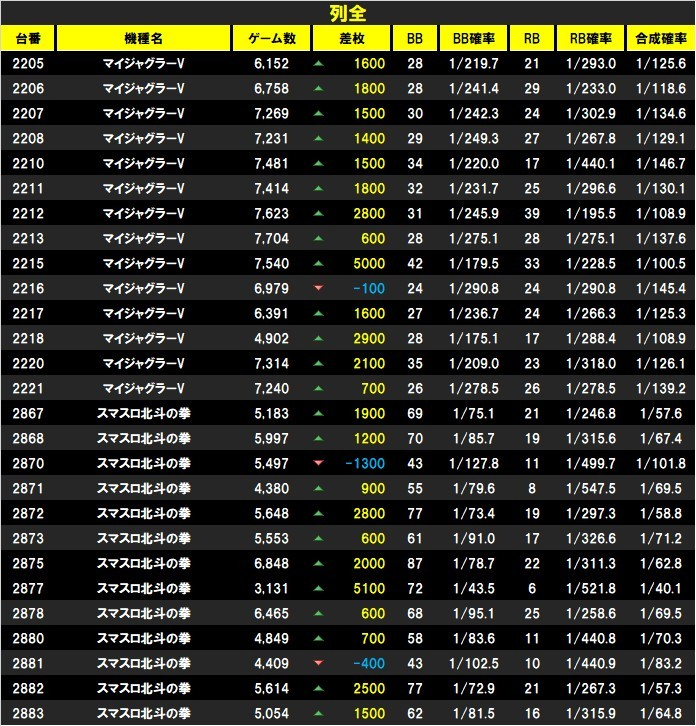Click RB count 39 in row 2212
The image size is (696, 726).
(x=532, y=213)
